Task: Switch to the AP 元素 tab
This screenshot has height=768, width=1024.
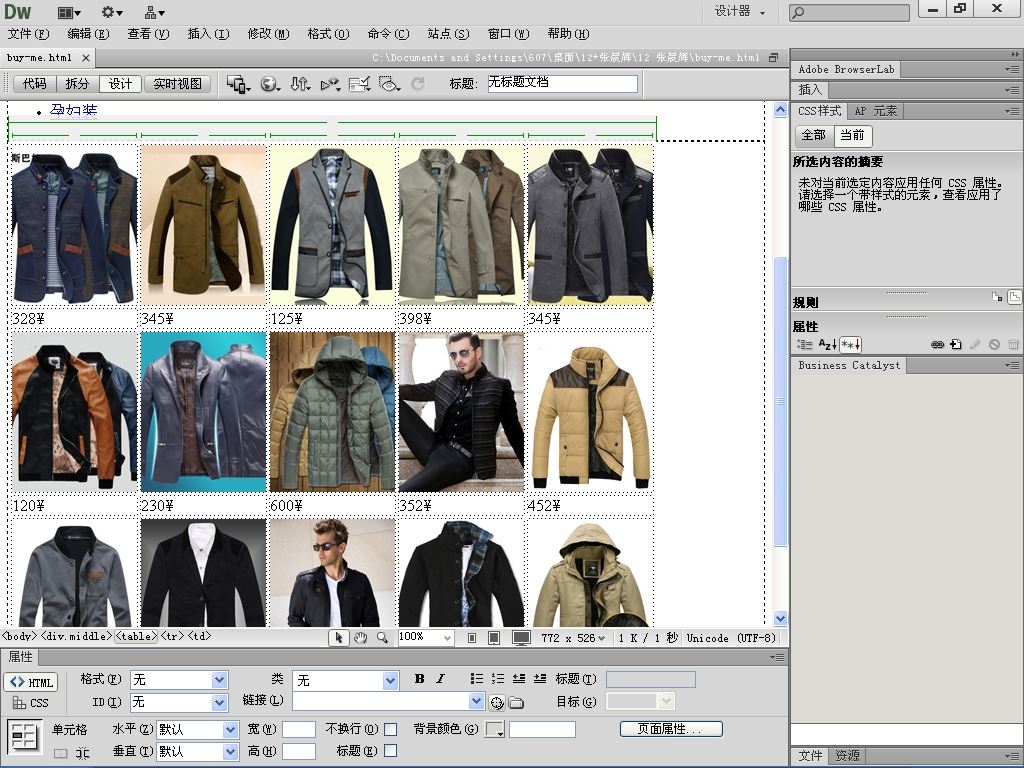Action: (875, 111)
